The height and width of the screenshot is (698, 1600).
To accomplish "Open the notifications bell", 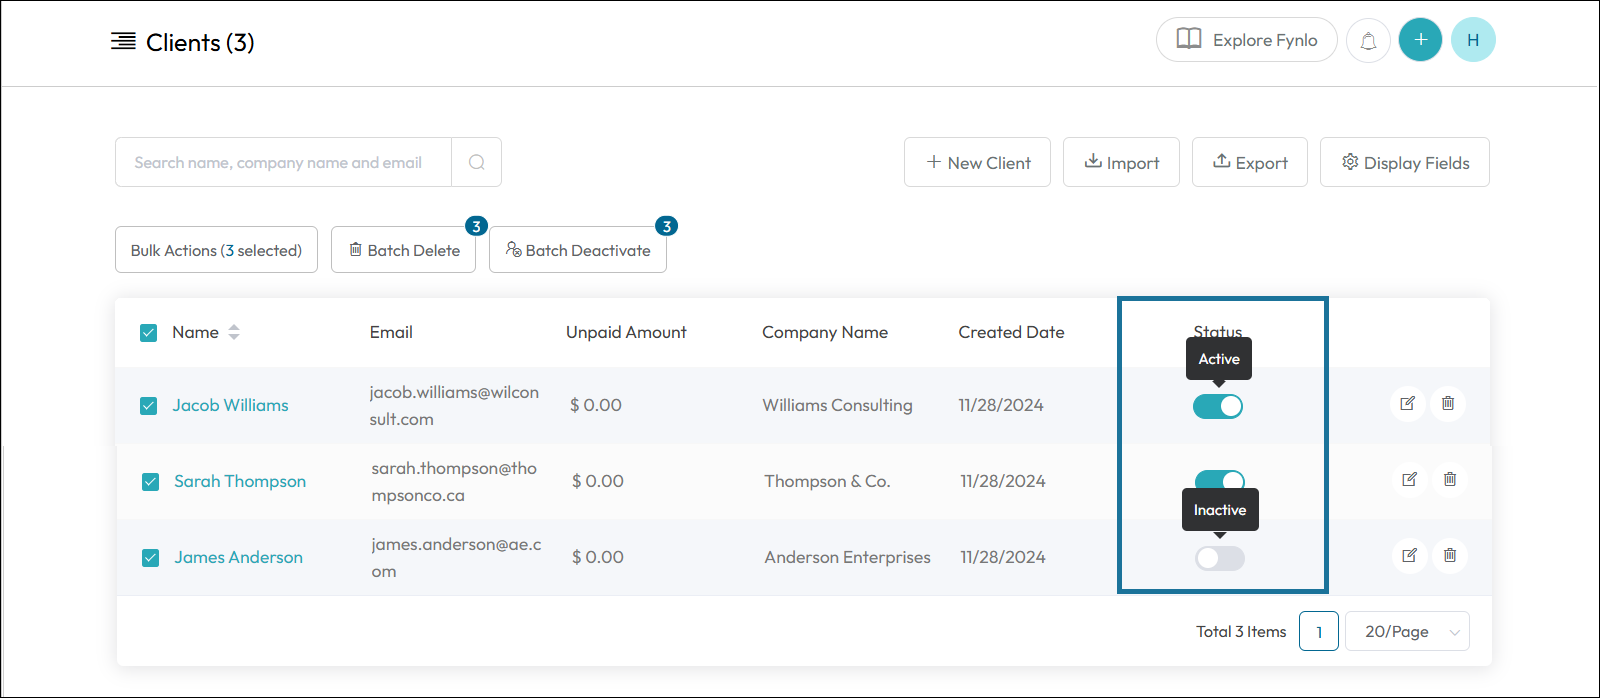I will tap(1368, 41).
